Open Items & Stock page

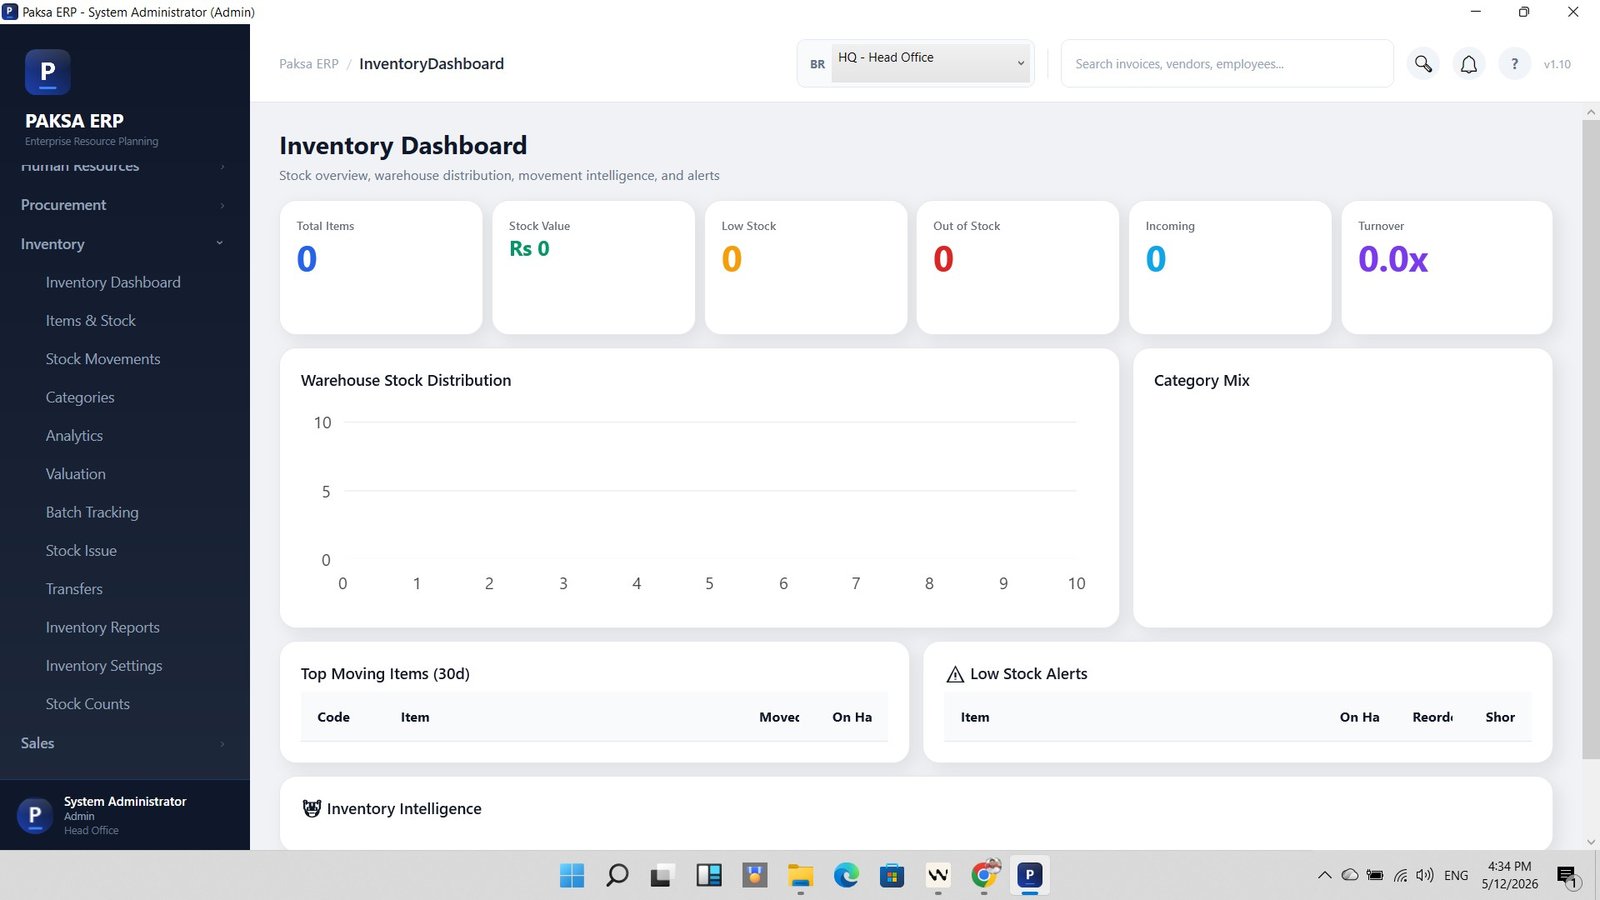pos(90,321)
